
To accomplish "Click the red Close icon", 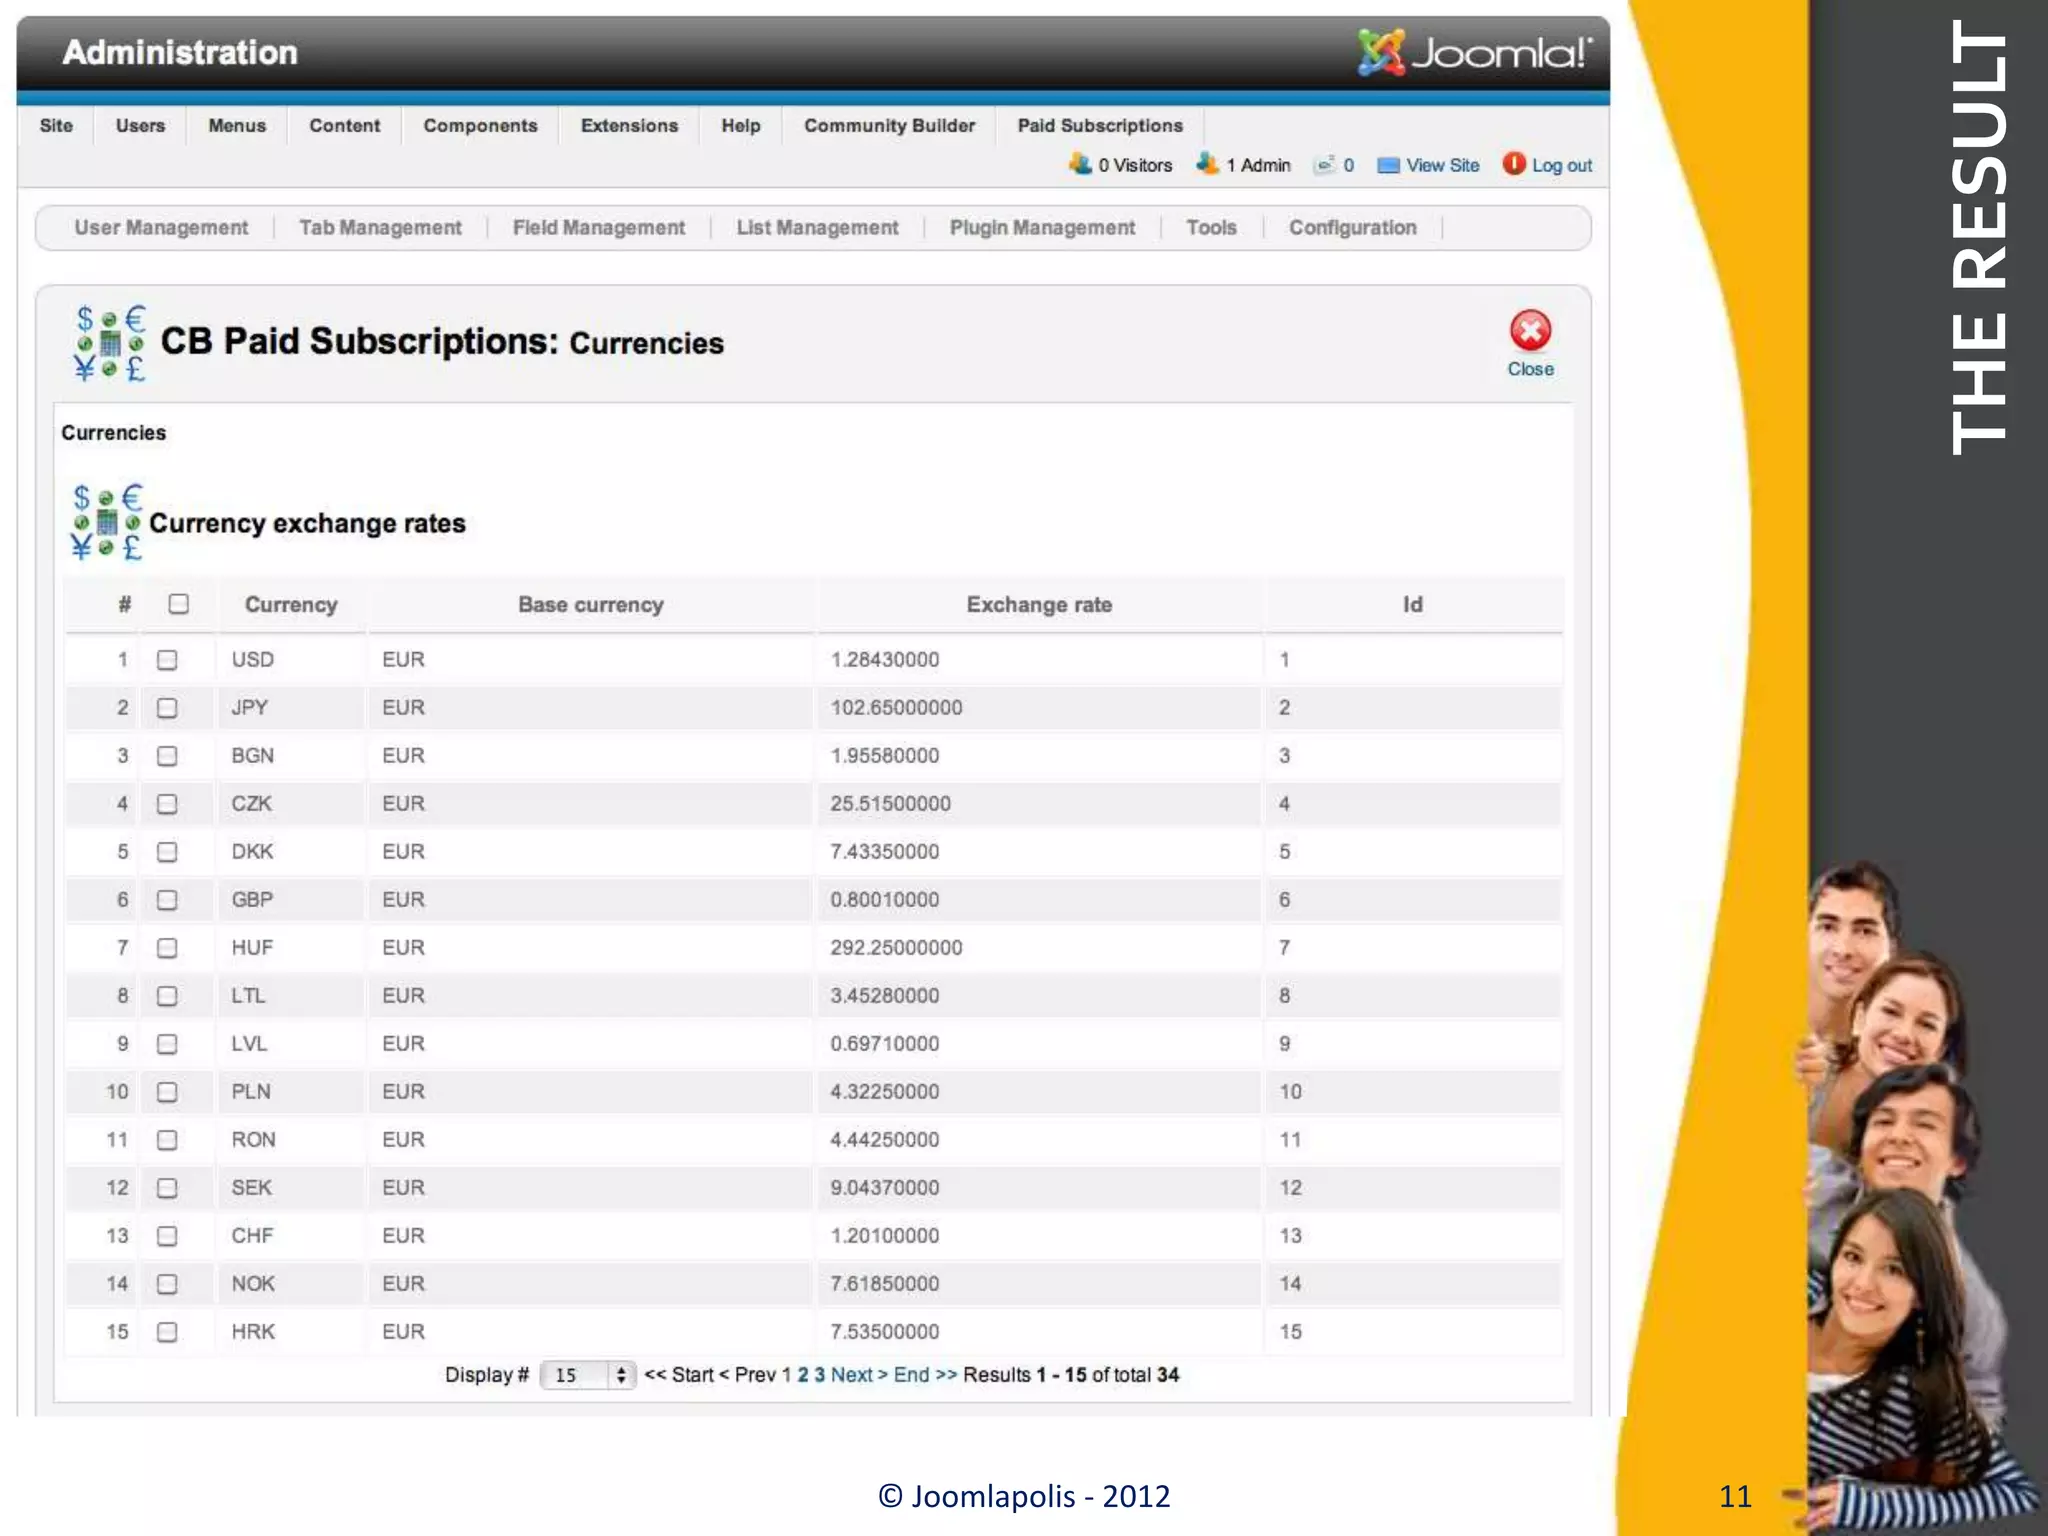I will coord(1530,331).
